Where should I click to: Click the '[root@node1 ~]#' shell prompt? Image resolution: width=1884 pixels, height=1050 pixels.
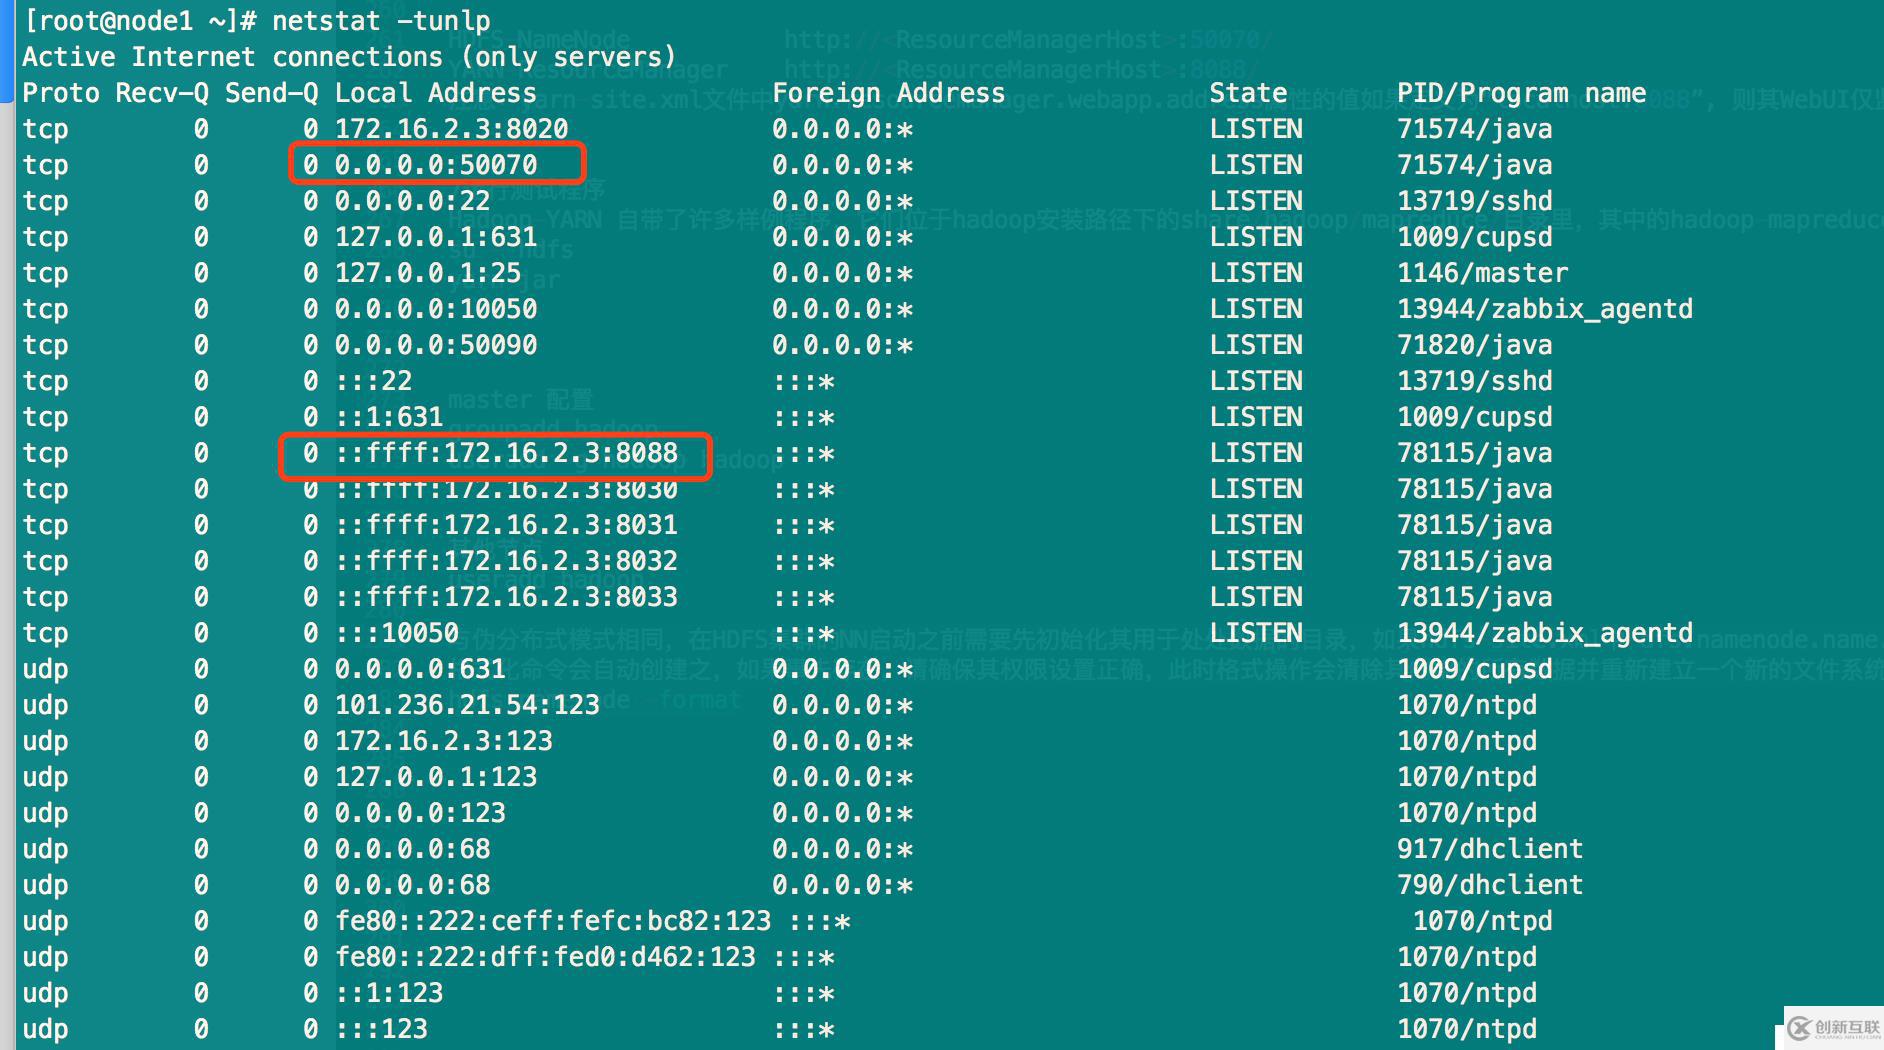coord(140,21)
